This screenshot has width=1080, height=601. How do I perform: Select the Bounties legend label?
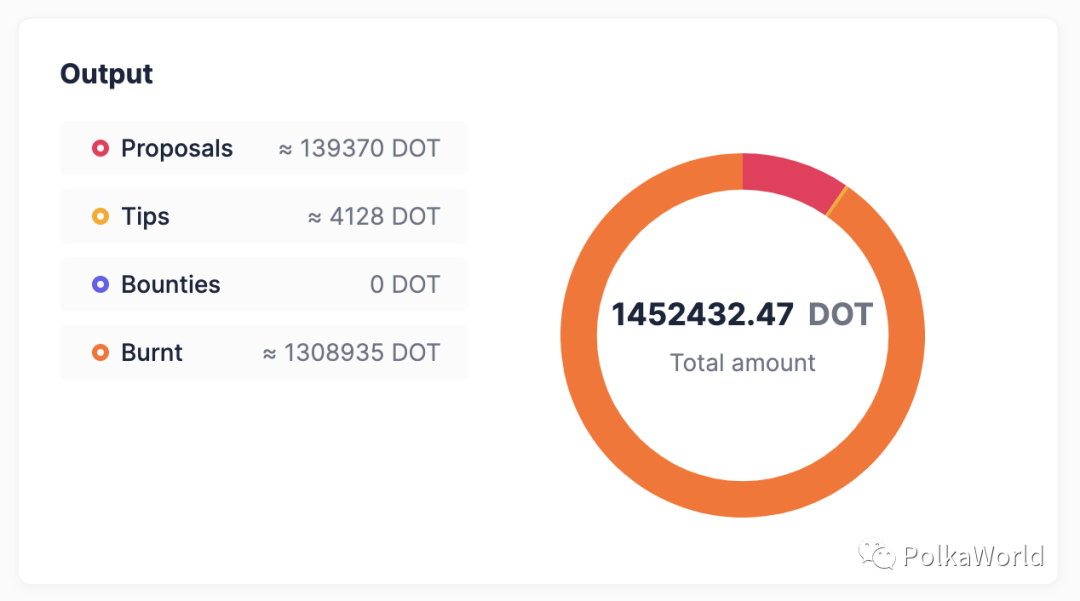(171, 285)
